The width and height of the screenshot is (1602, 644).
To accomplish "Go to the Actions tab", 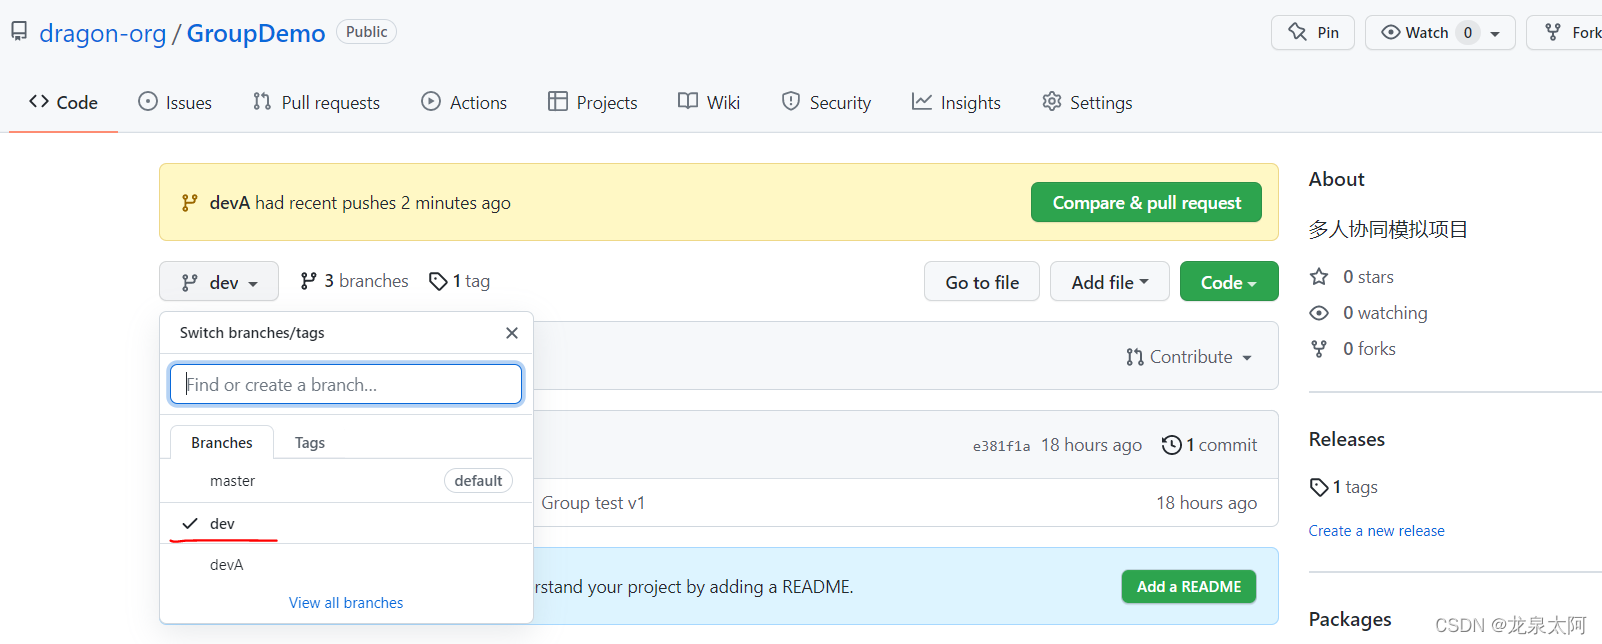I will point(464,102).
